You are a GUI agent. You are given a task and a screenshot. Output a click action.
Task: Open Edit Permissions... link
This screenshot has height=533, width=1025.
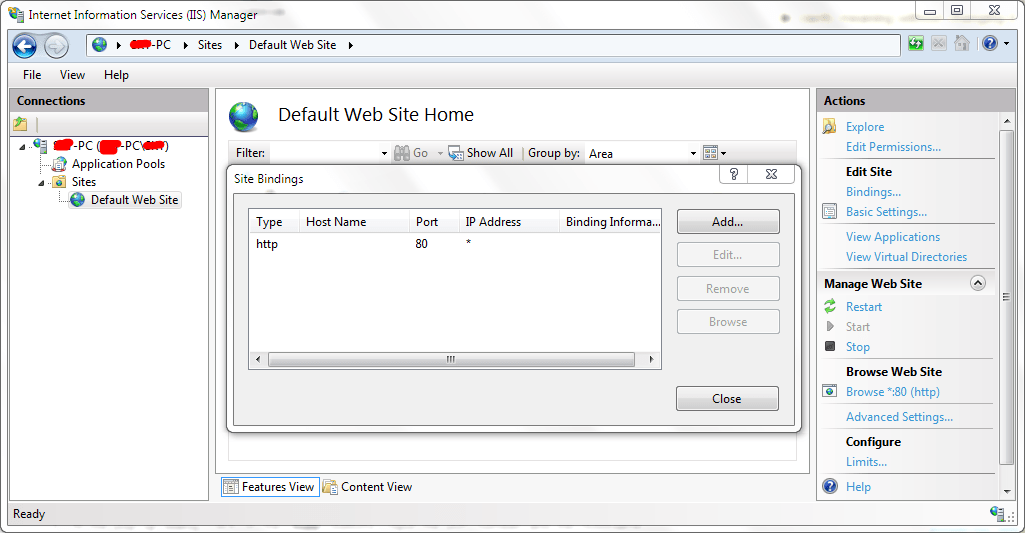[x=893, y=146]
